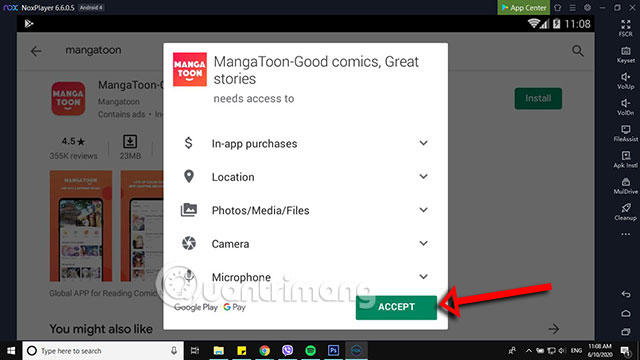The height and width of the screenshot is (360, 640).
Task: Expand In-app purchases permission details
Action: click(x=423, y=143)
